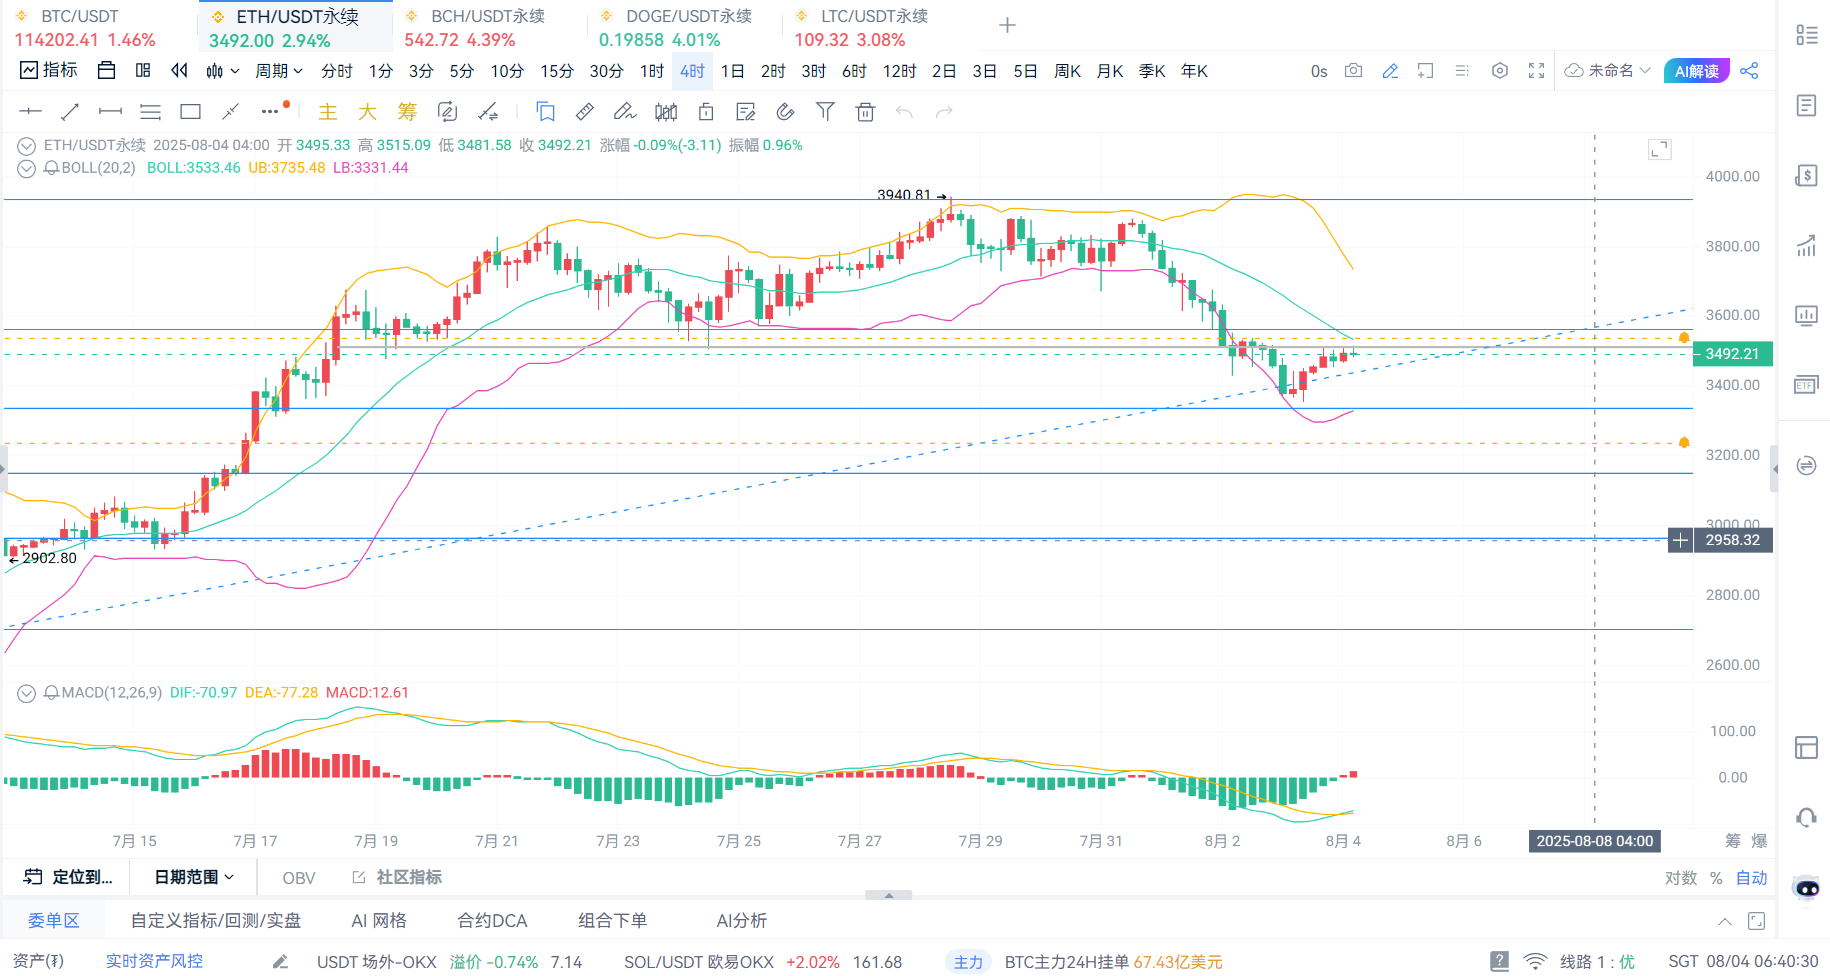Image resolution: width=1830 pixels, height=976 pixels.
Task: Toggle percent scale mode
Action: [x=1716, y=877]
